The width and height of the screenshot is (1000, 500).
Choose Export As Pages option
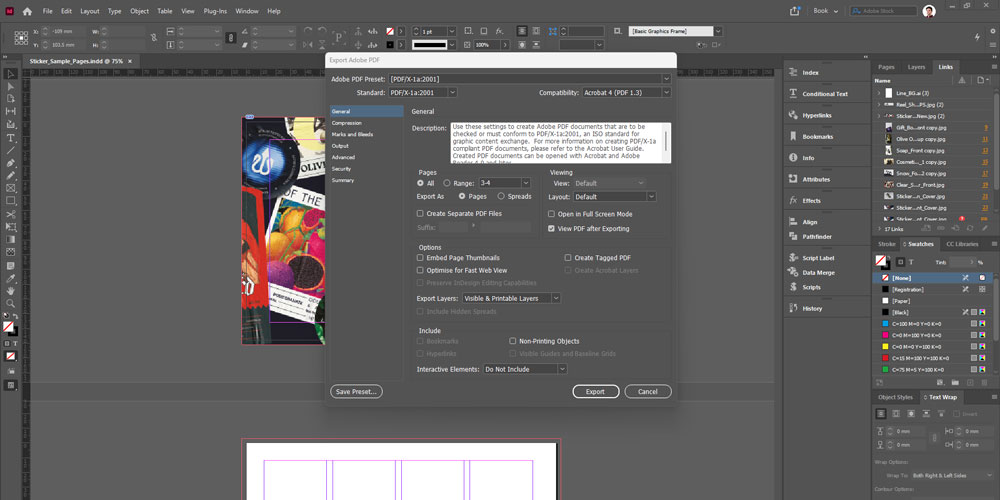pos(462,196)
